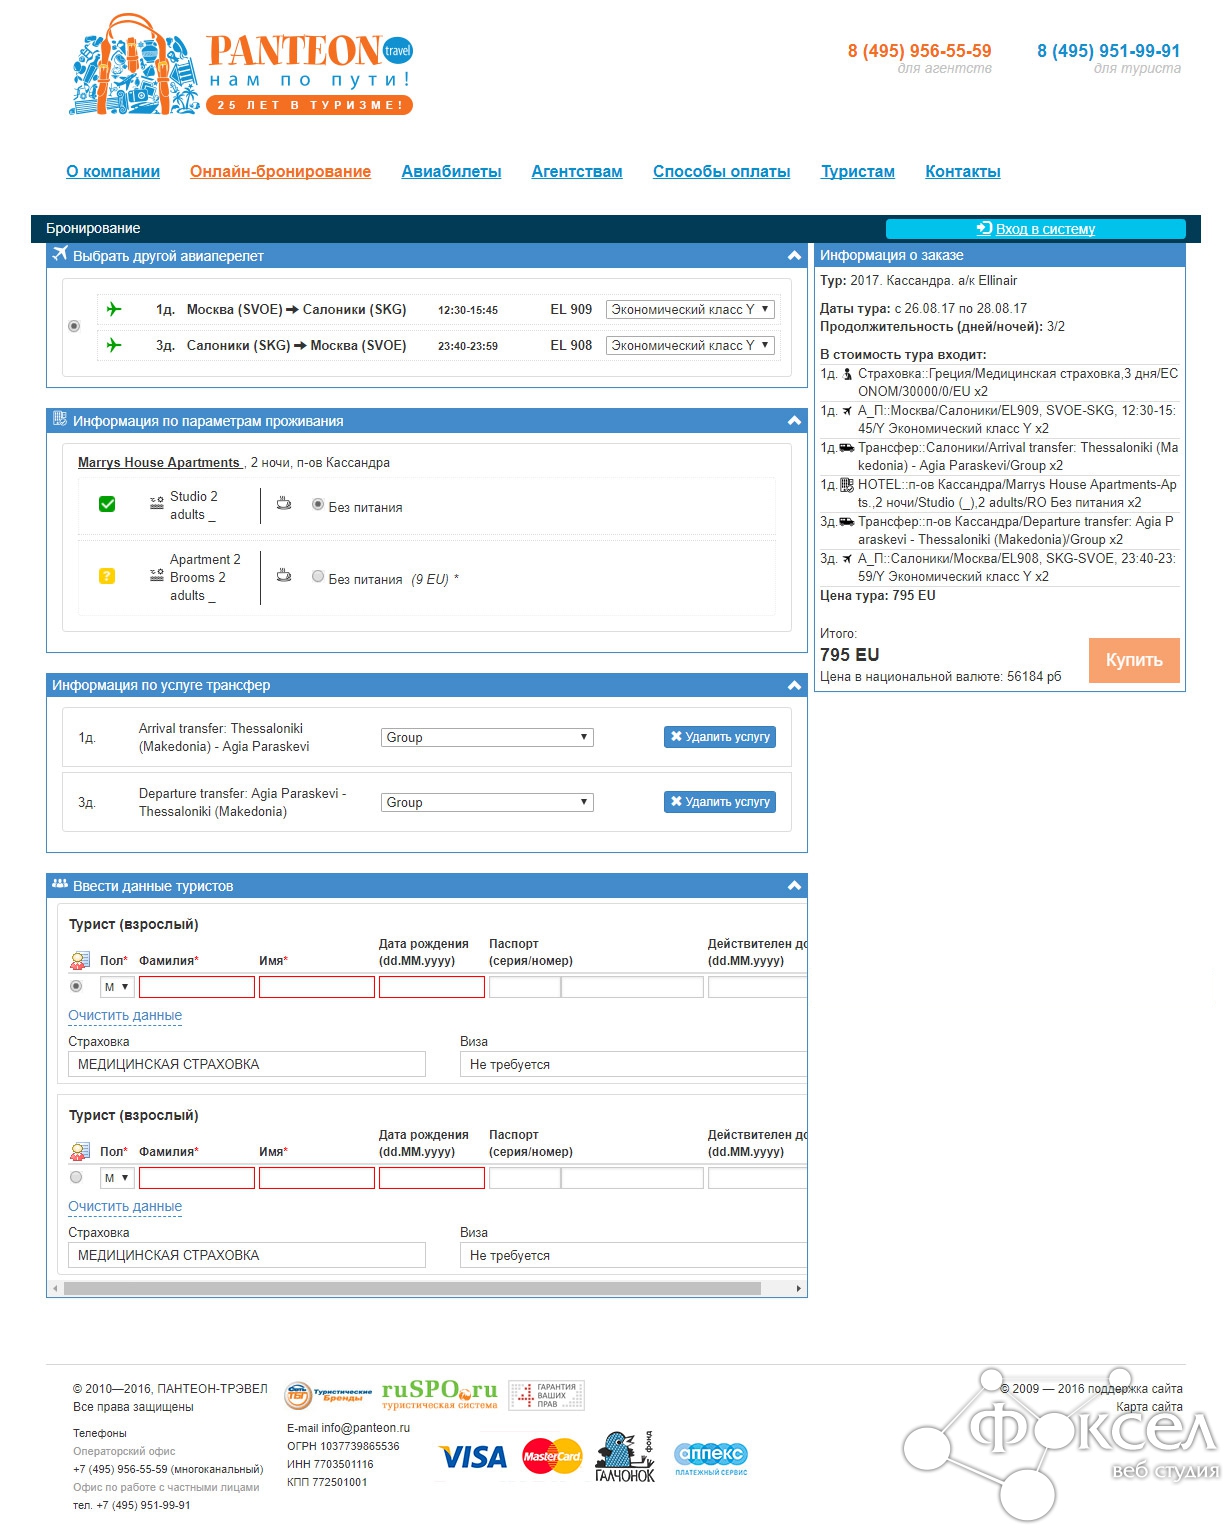
Task: Click the meal cup icon in Studio 2 row
Action: 284,504
